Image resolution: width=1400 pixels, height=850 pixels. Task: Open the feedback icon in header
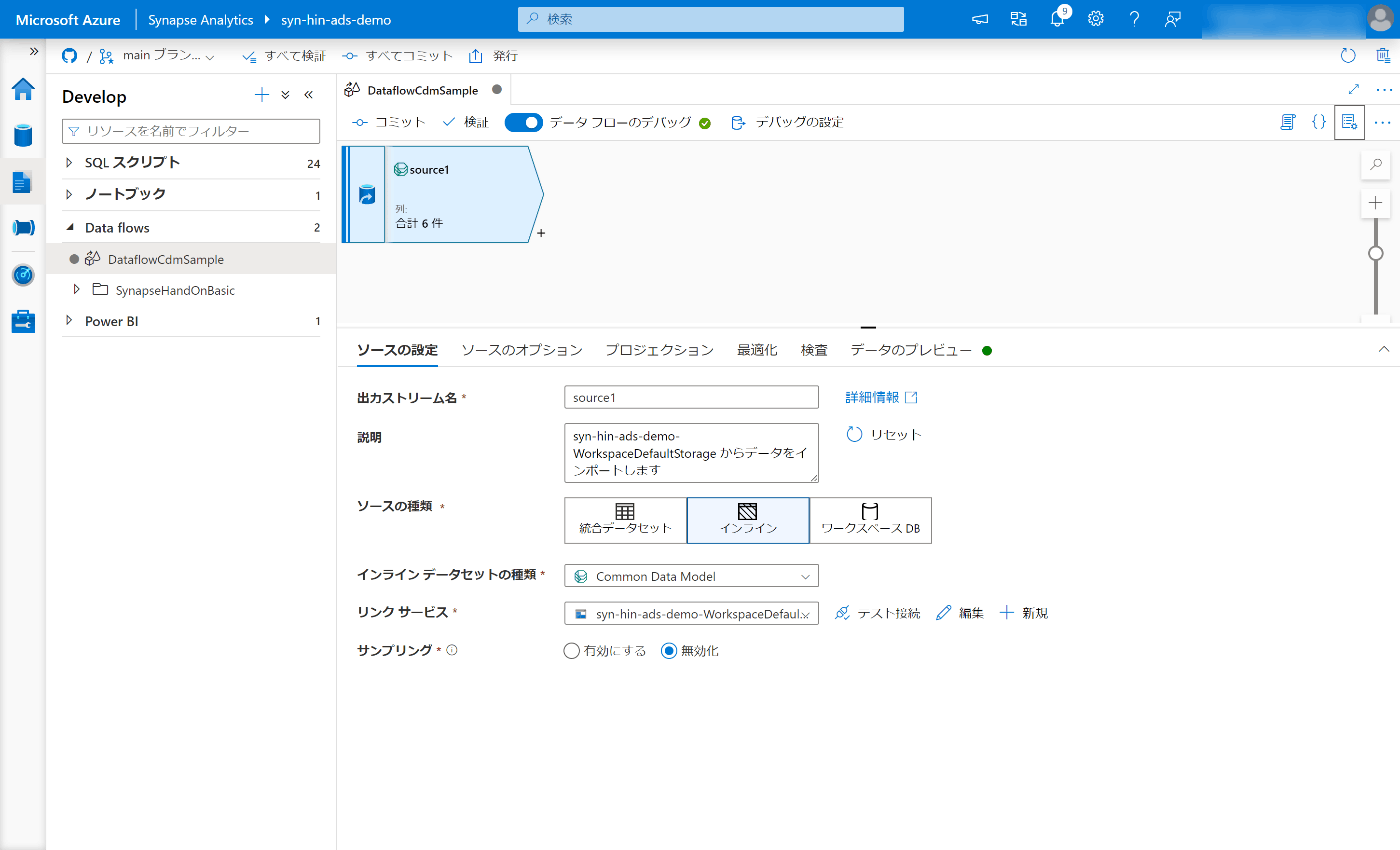(x=1173, y=19)
